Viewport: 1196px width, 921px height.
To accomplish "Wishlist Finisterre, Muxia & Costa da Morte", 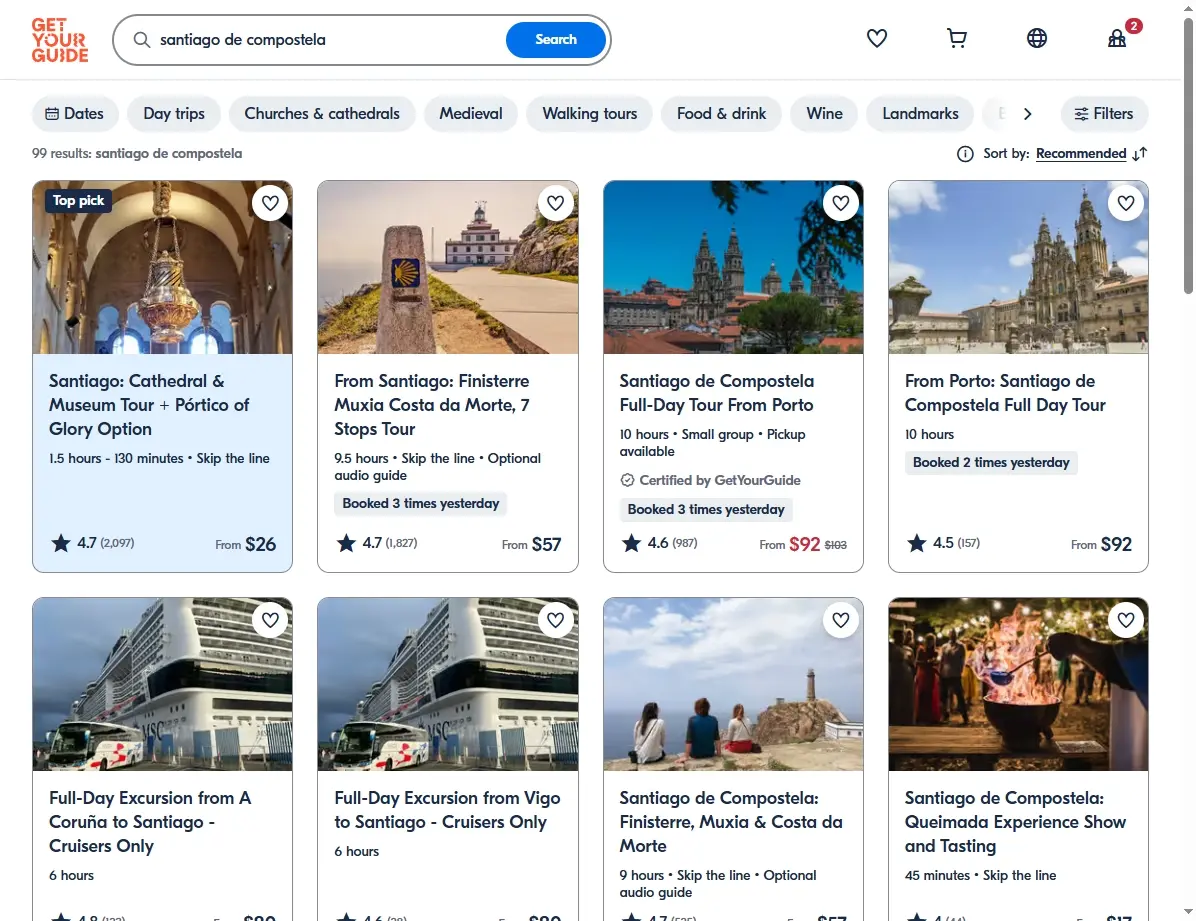I will point(841,620).
